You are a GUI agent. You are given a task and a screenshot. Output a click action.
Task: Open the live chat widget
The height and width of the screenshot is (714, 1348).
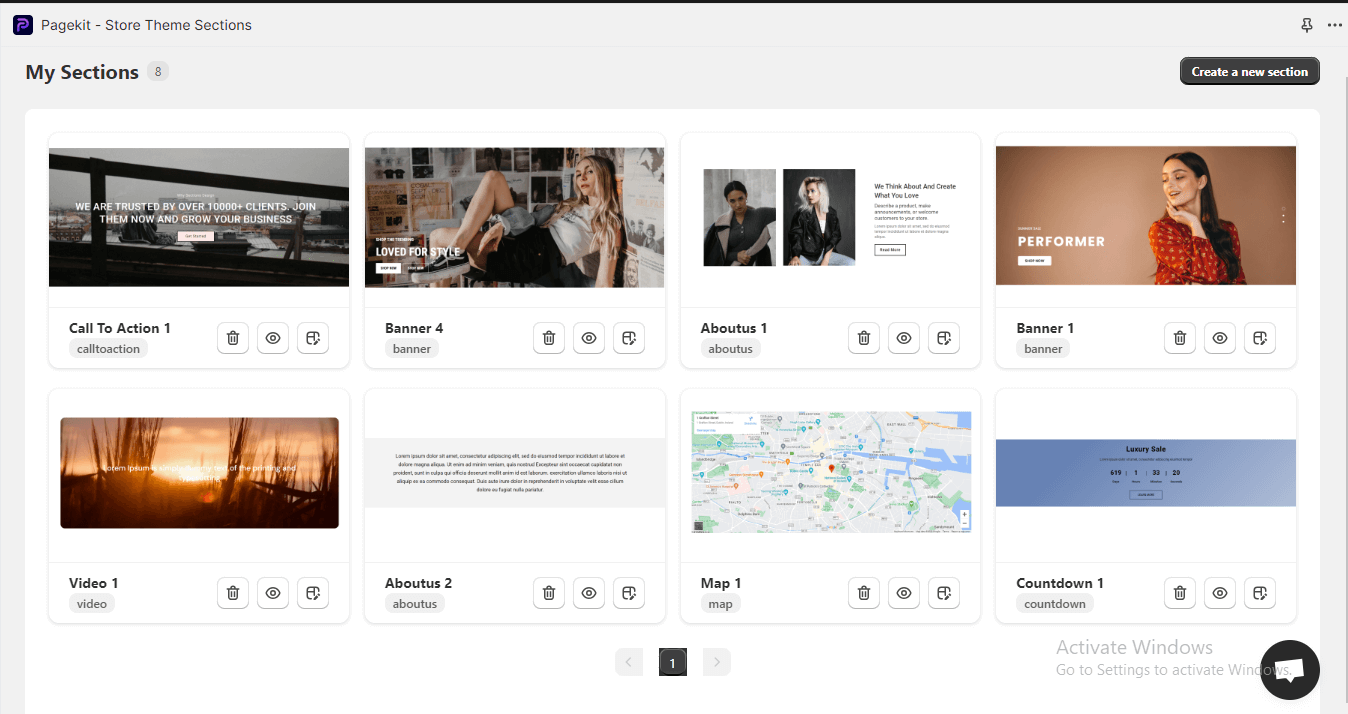tap(1289, 670)
